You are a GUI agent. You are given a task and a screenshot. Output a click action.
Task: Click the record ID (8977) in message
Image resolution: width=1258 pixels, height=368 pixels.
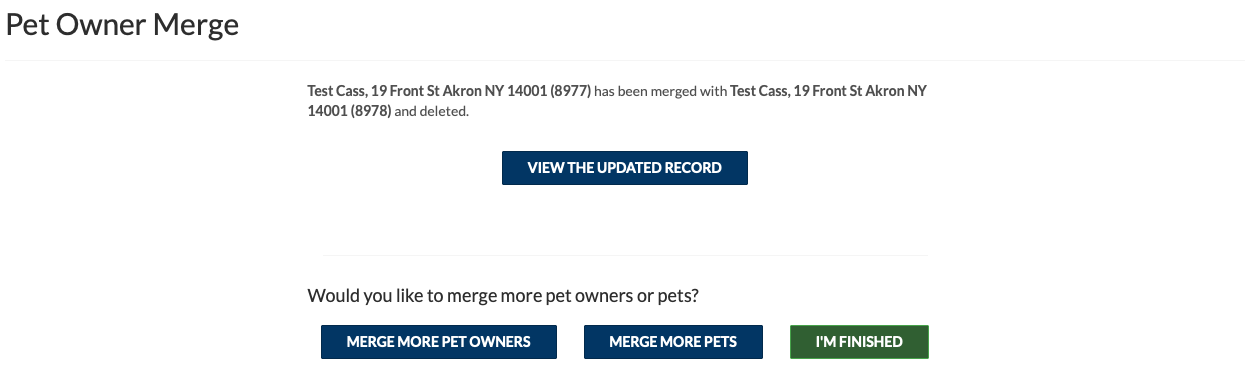coord(572,91)
